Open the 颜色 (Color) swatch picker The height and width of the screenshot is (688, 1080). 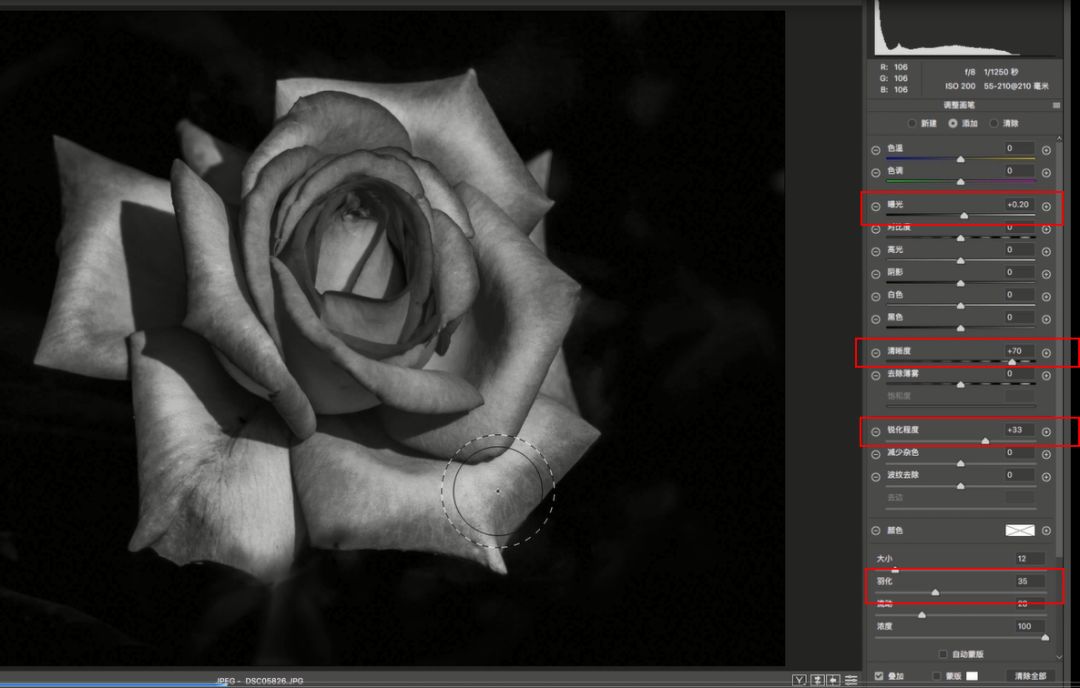(x=1019, y=530)
